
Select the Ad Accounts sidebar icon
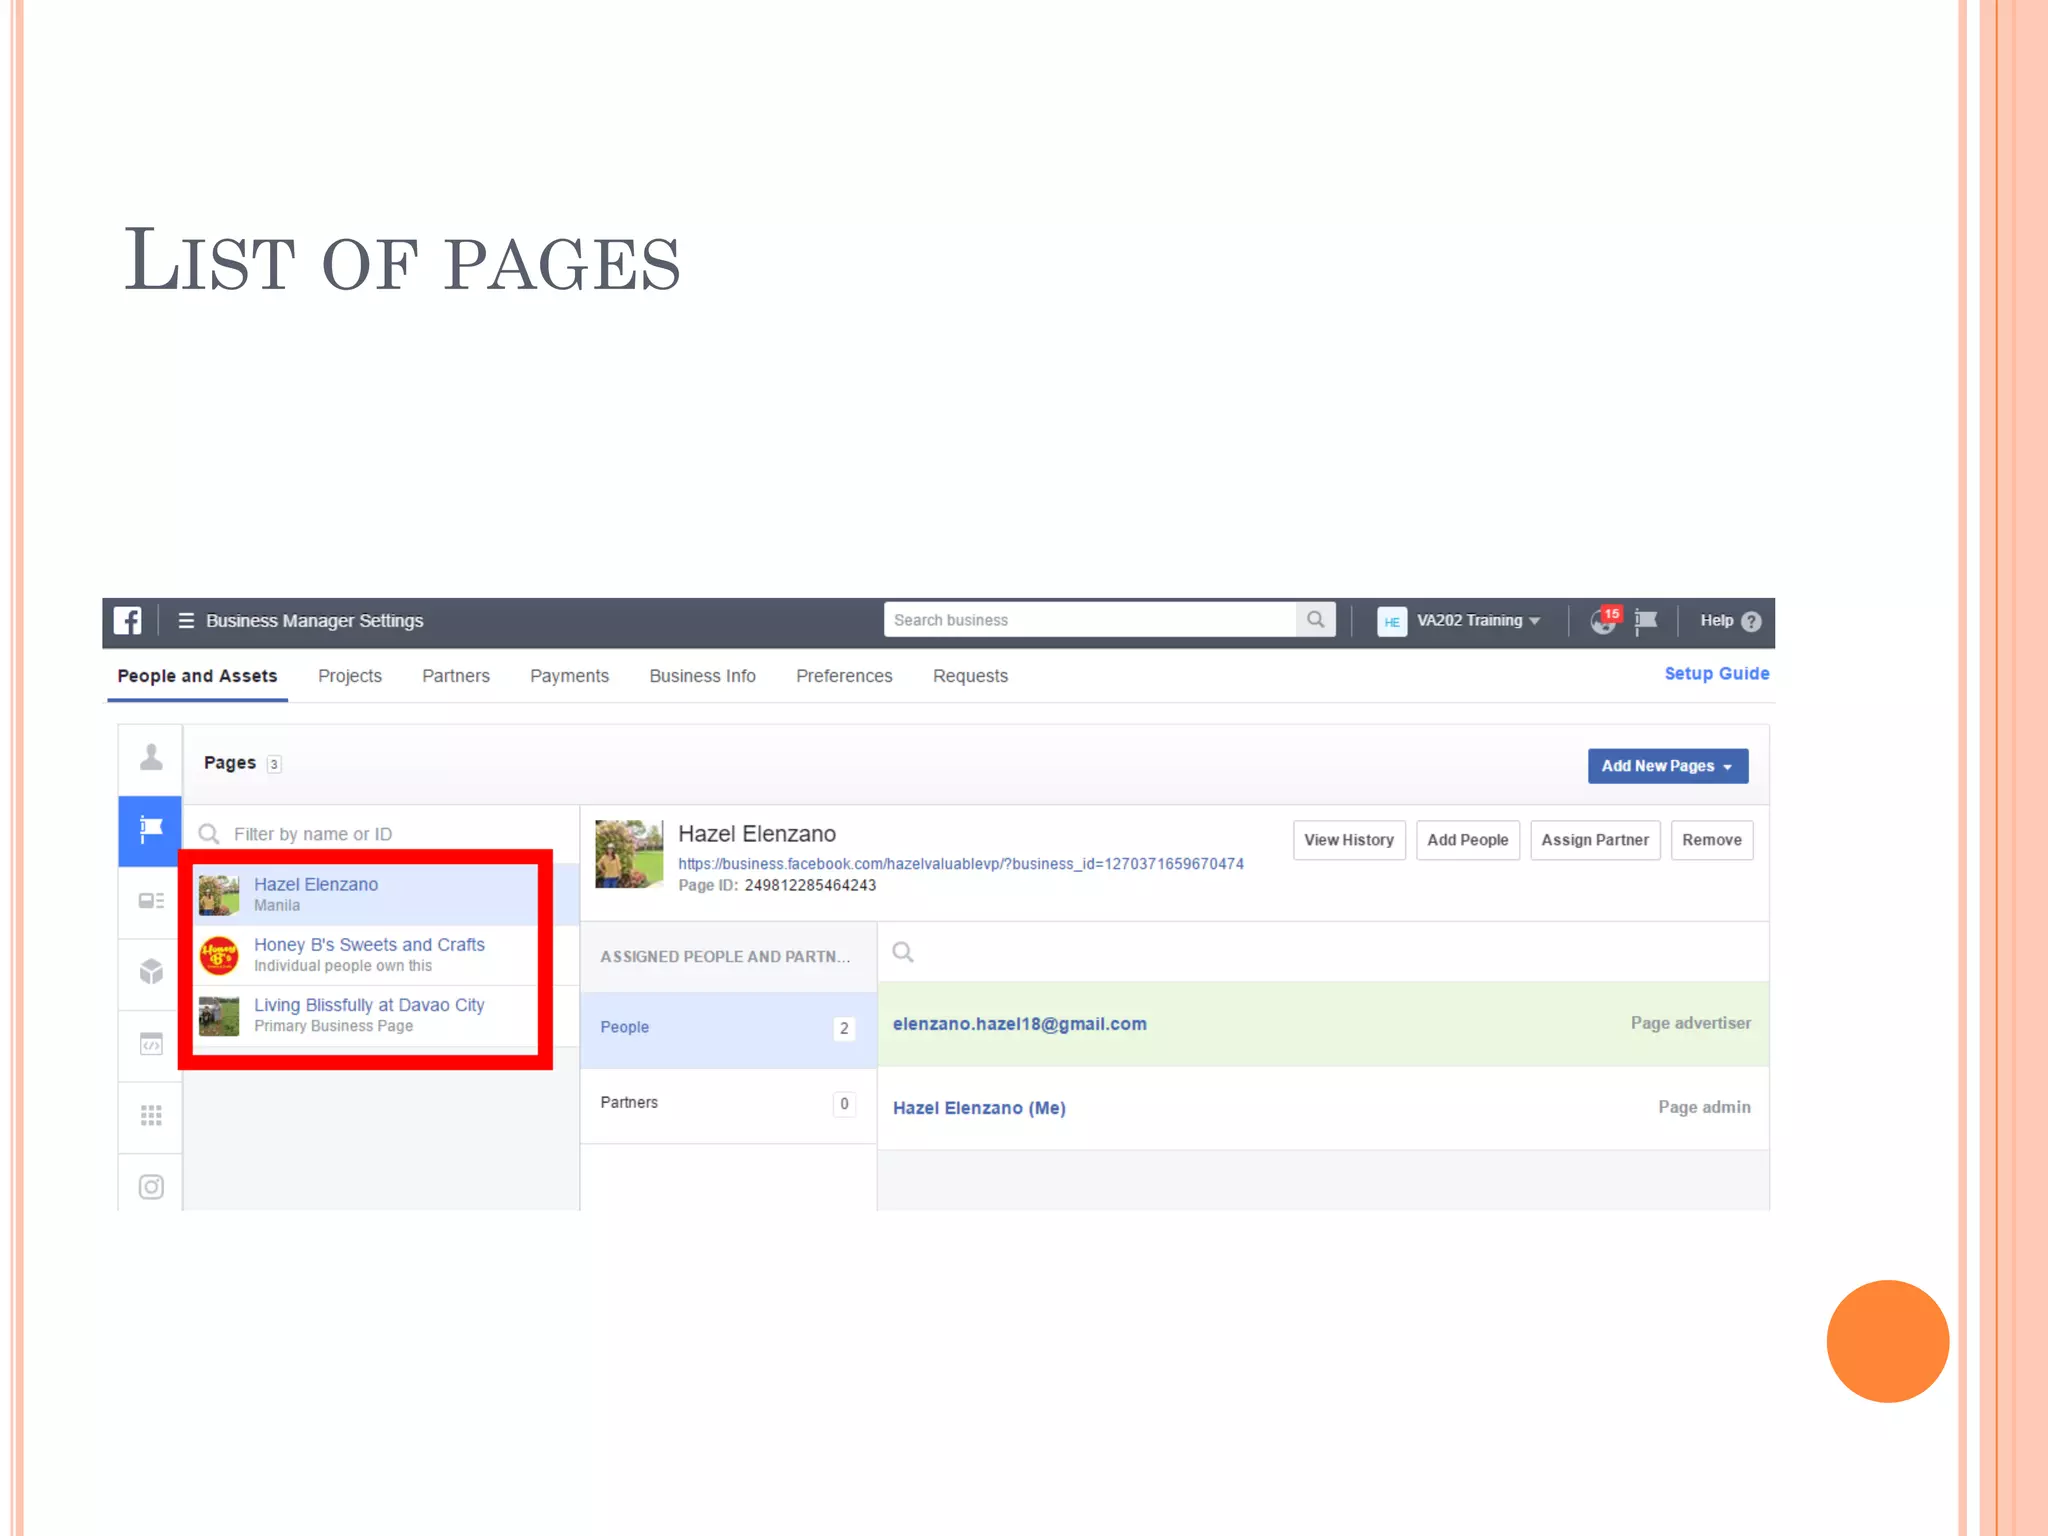(151, 901)
